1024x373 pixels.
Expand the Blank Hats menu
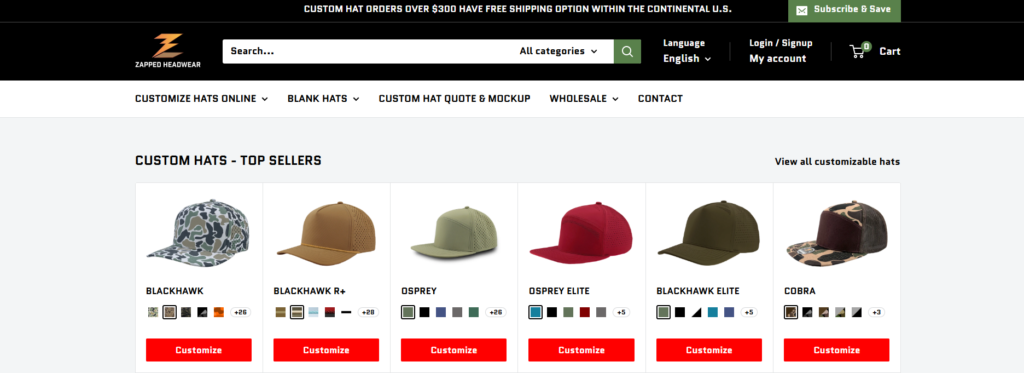[323, 99]
